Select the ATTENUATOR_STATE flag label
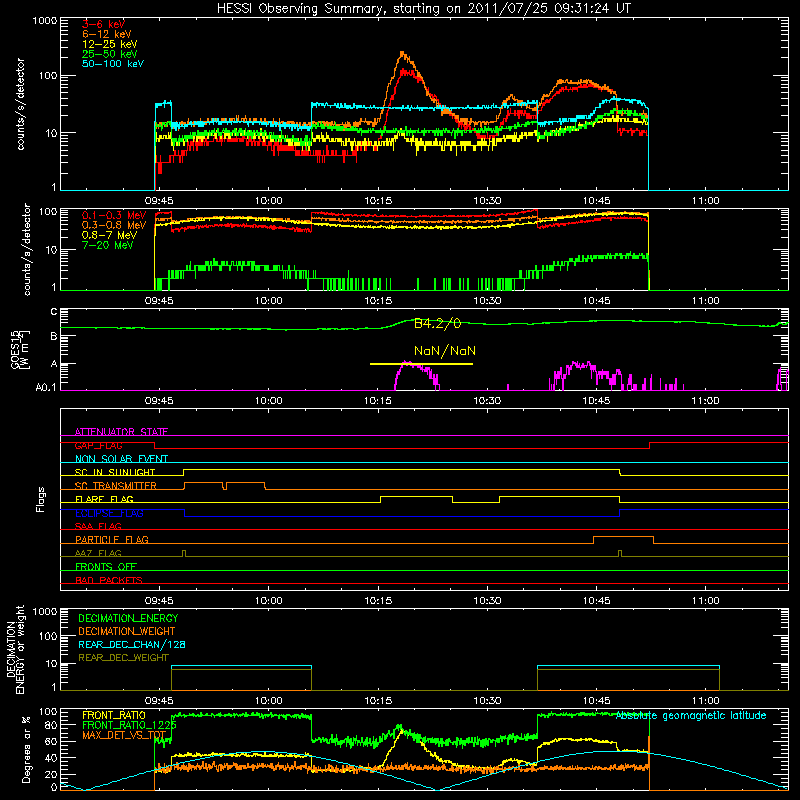 (121, 432)
